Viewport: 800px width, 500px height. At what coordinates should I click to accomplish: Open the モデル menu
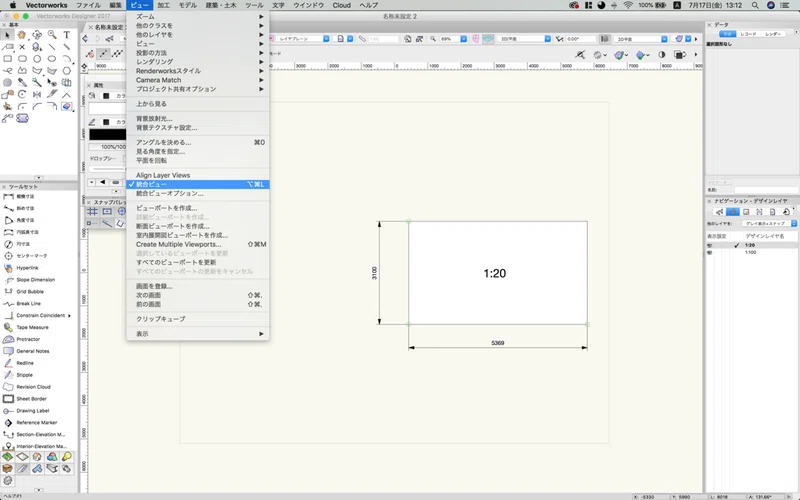(188, 5)
